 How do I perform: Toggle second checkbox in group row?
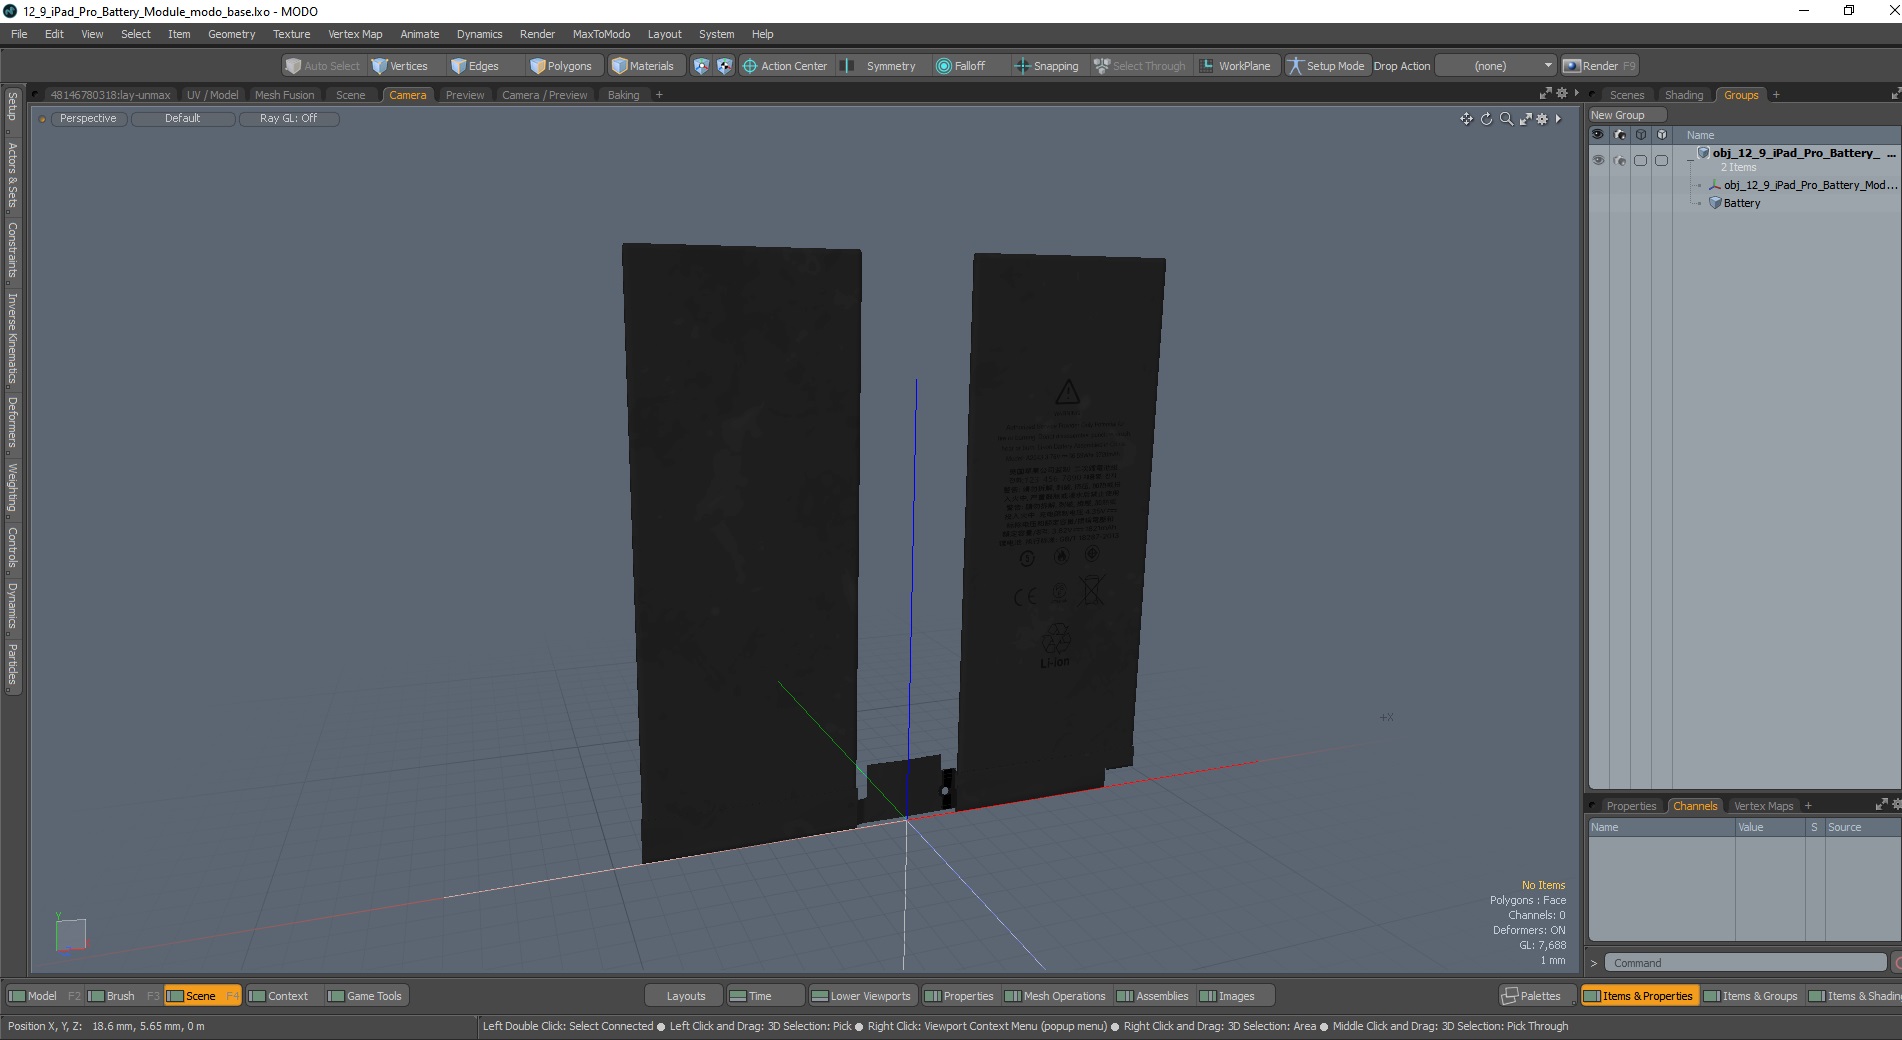coord(1661,160)
